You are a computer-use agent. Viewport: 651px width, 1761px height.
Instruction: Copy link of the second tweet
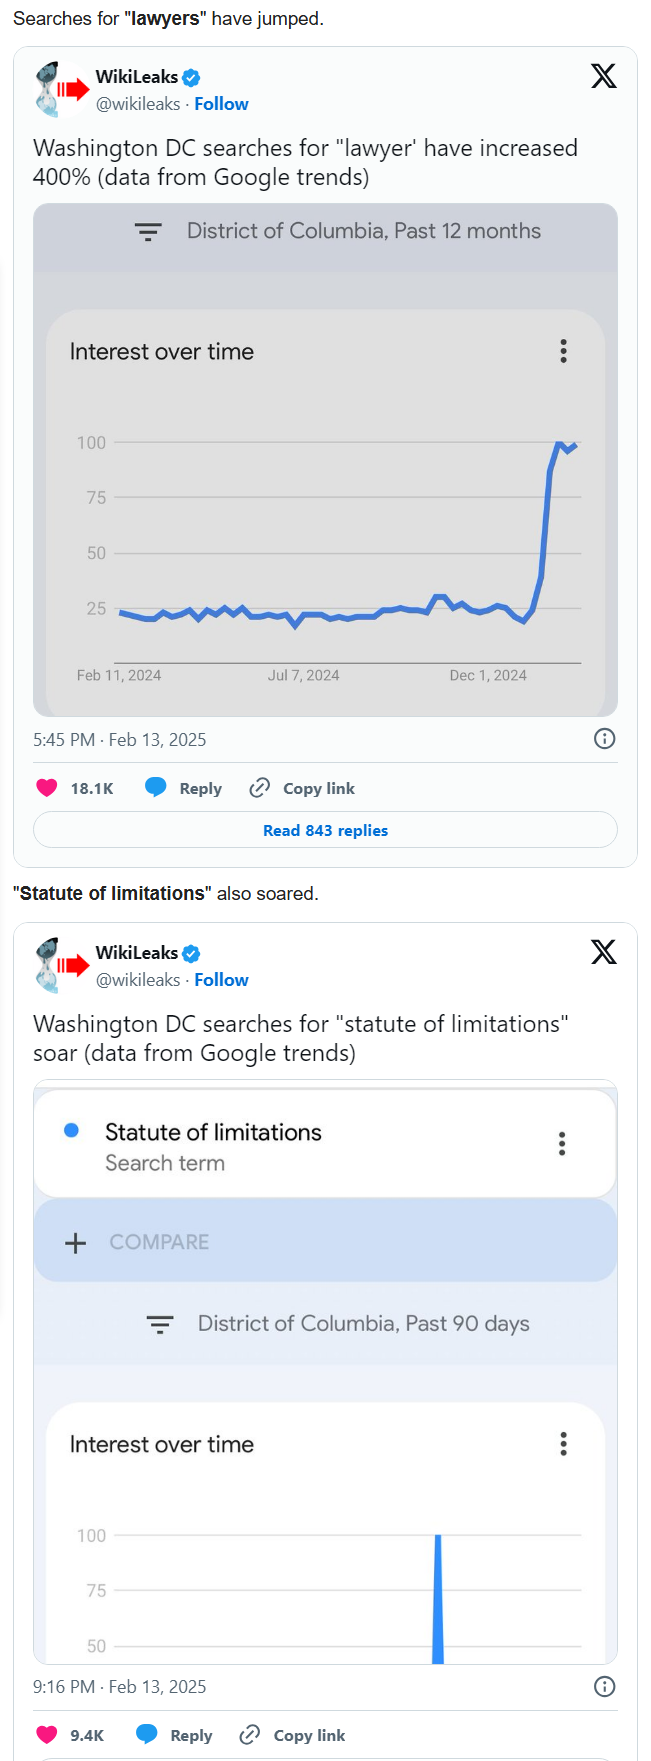click(293, 1735)
